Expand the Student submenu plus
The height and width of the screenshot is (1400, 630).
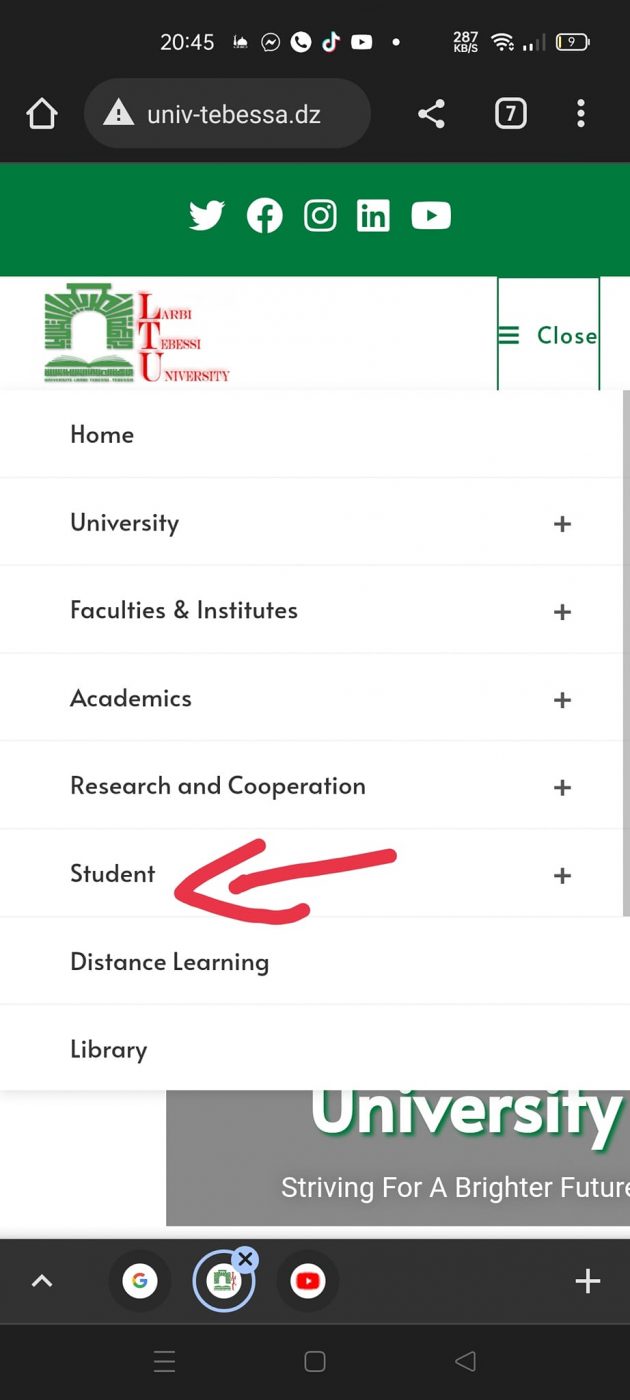click(x=562, y=876)
